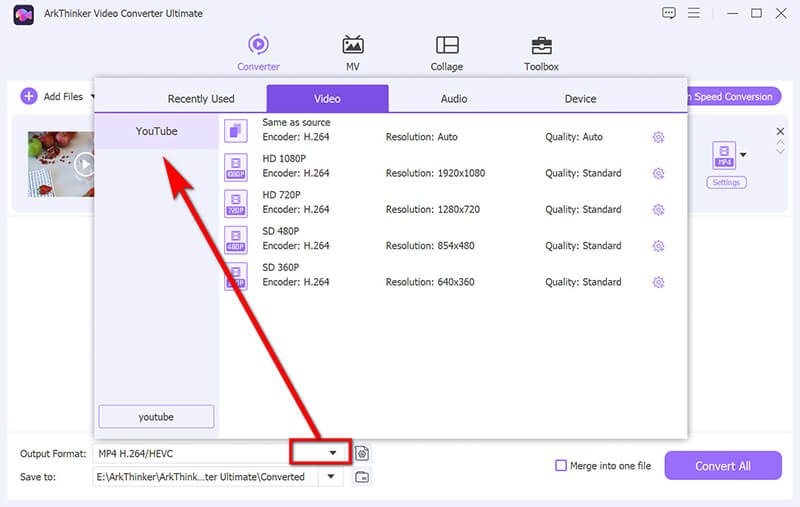Image resolution: width=800 pixels, height=507 pixels.
Task: Select the HD 720P profile name
Action: click(x=281, y=195)
